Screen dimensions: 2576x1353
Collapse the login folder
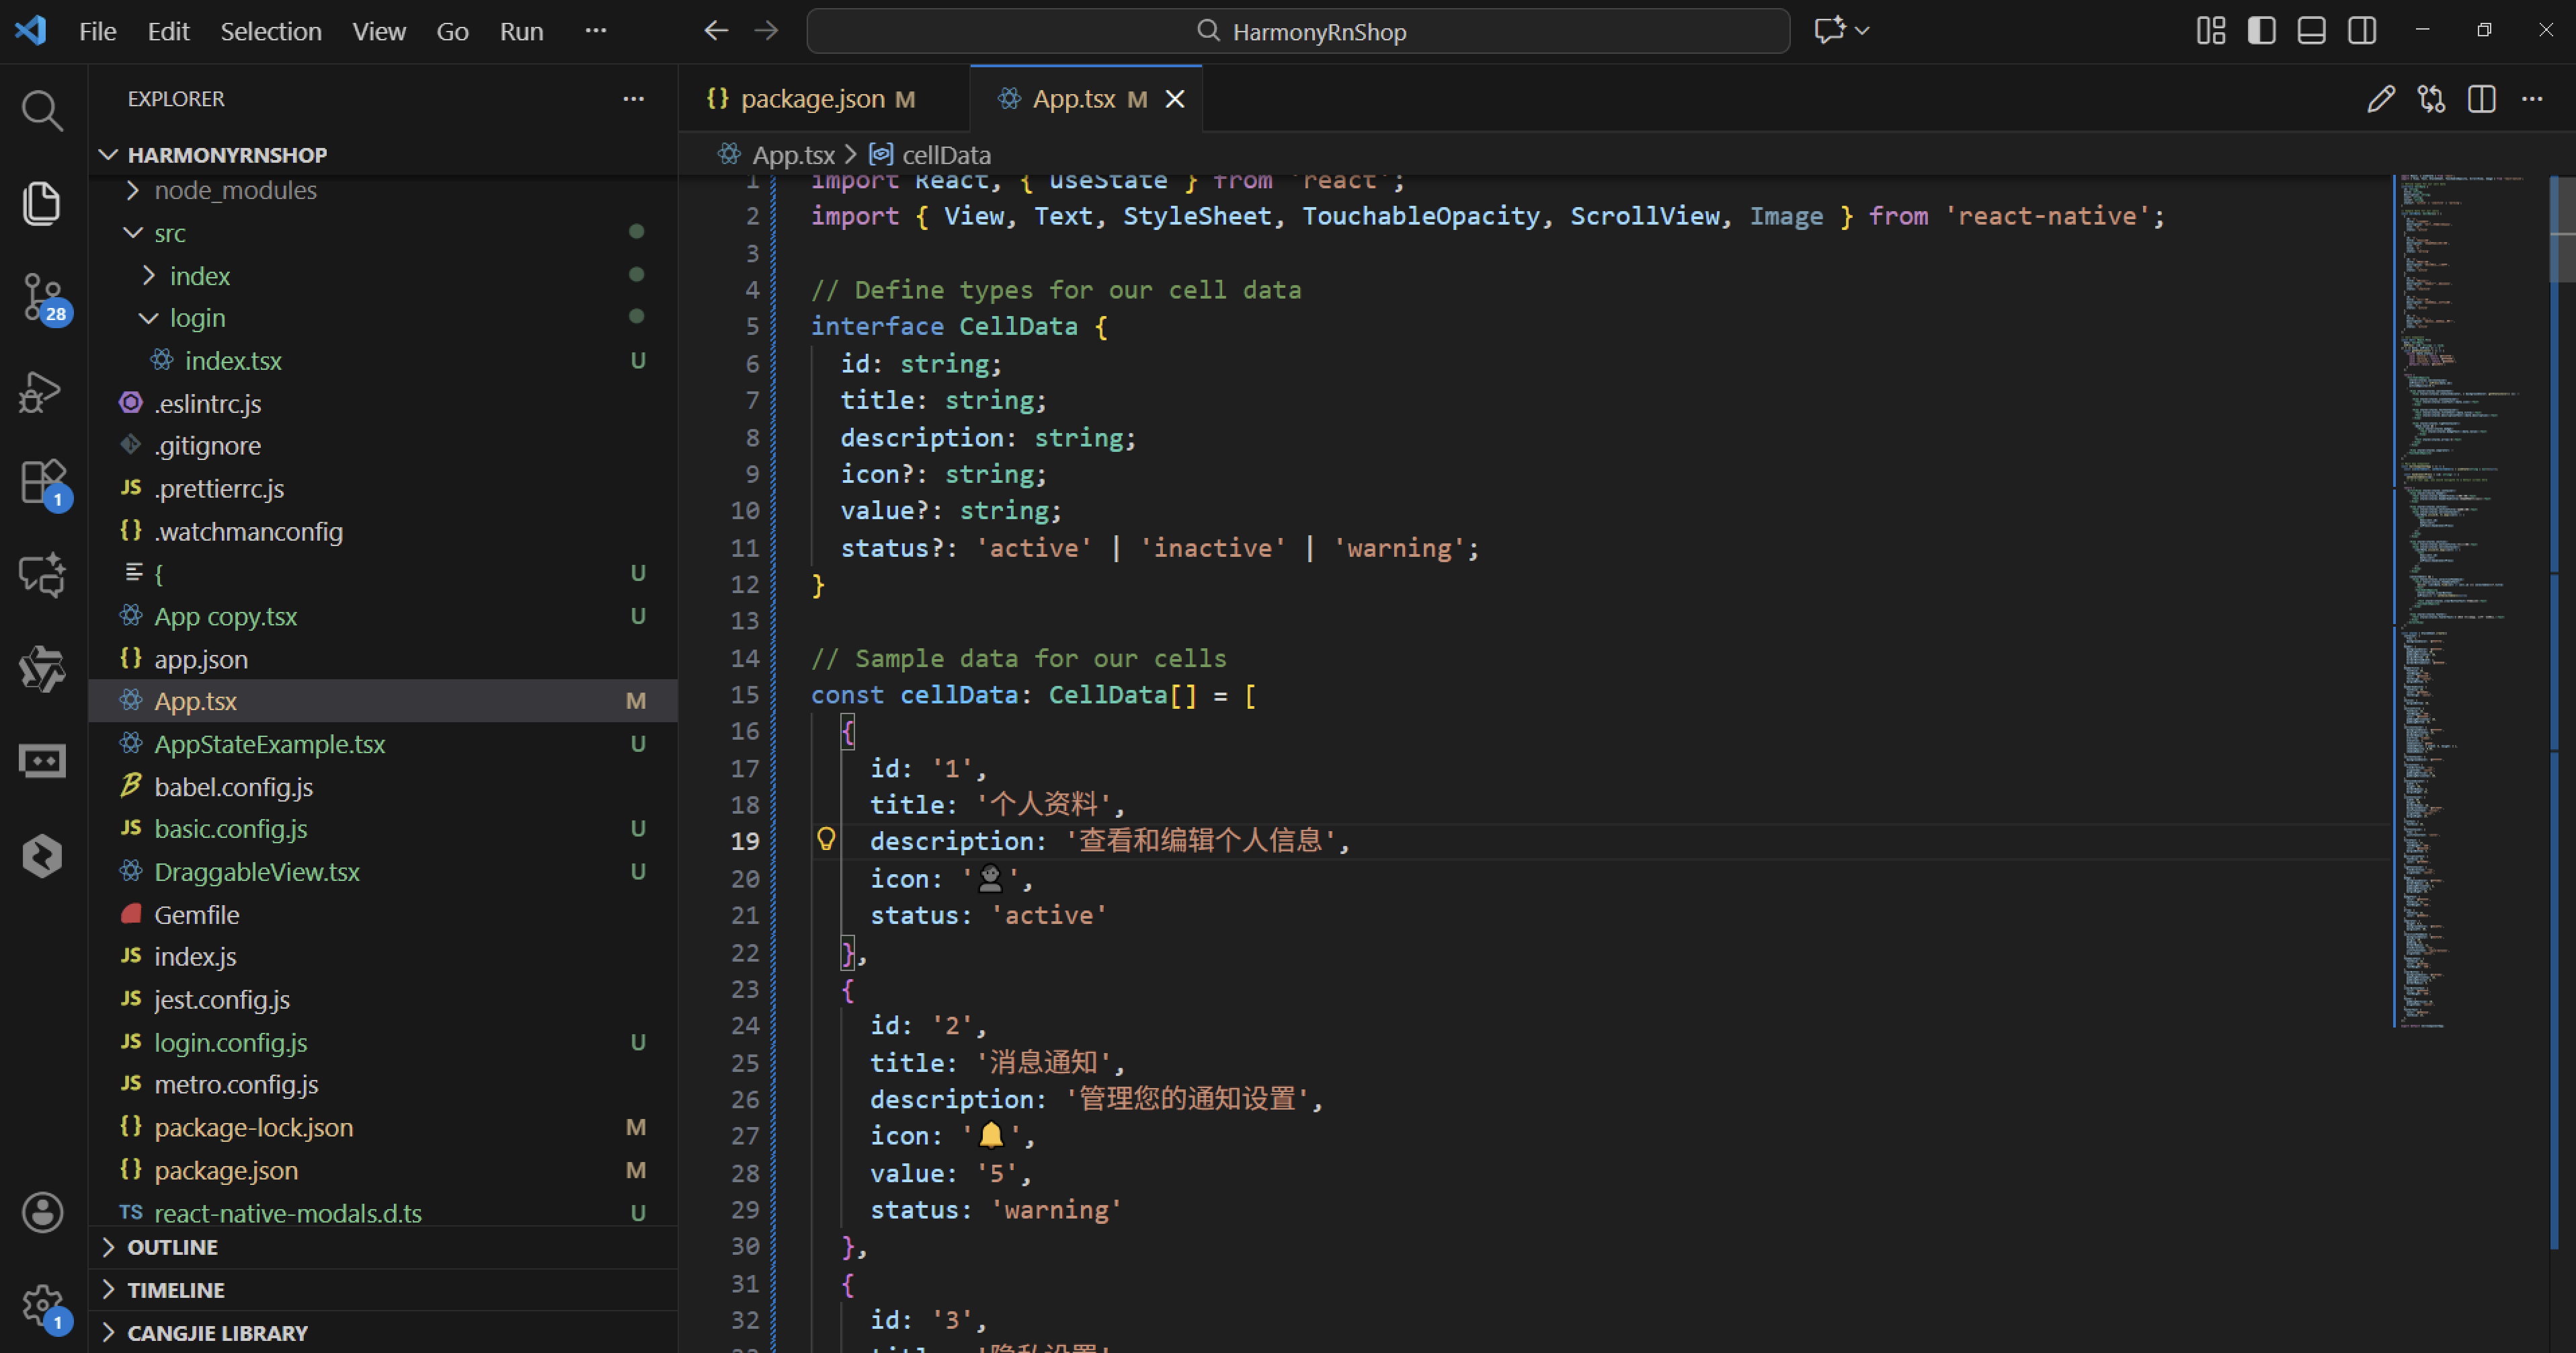pos(197,318)
